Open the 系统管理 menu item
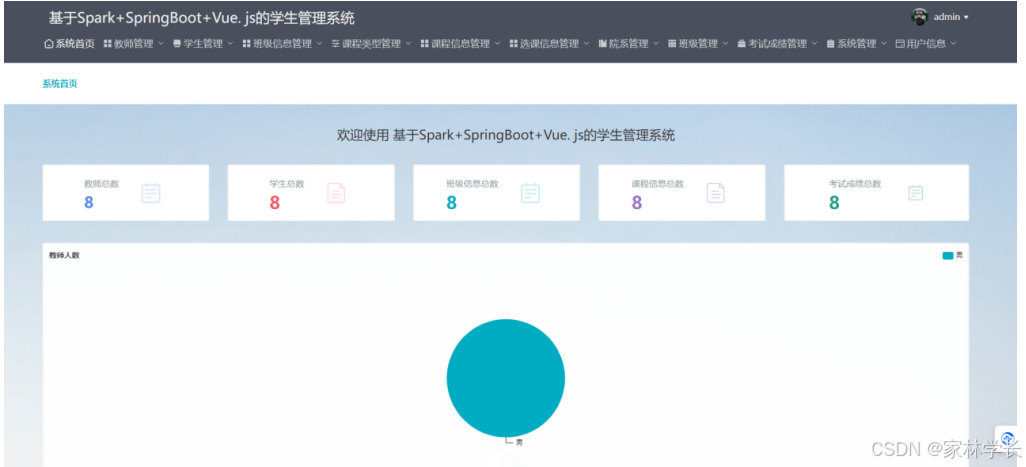This screenshot has width=1026, height=467. [857, 44]
